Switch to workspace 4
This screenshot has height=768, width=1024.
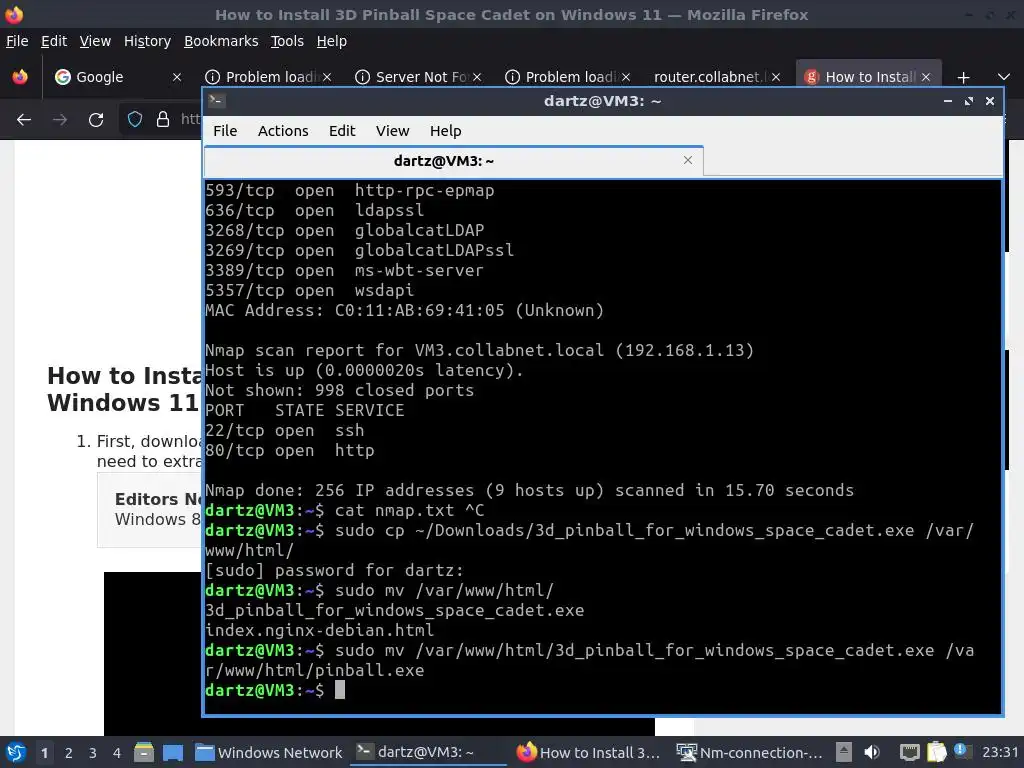pos(117,753)
